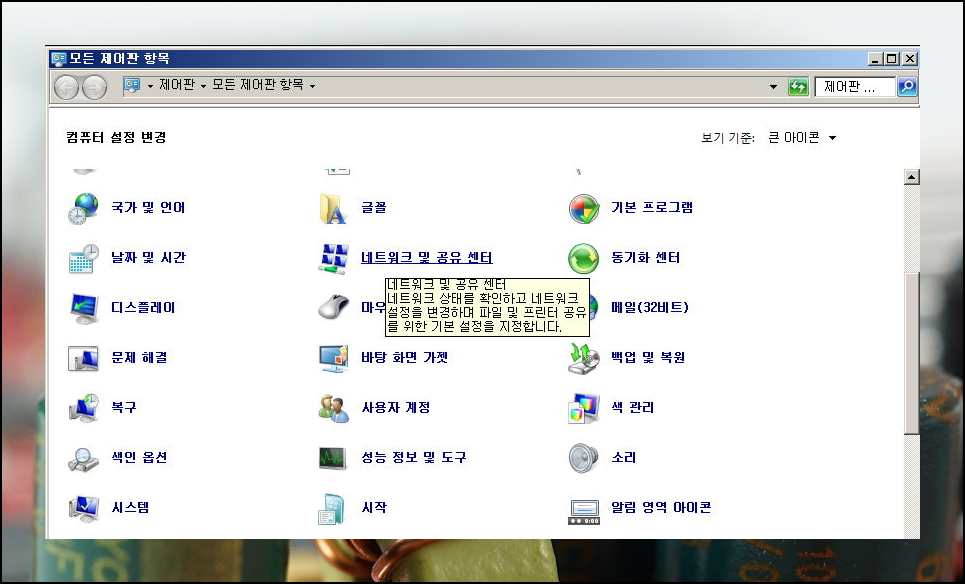The image size is (965, 584).
Task: Open the 사용자 계정 link
Action: click(x=396, y=407)
